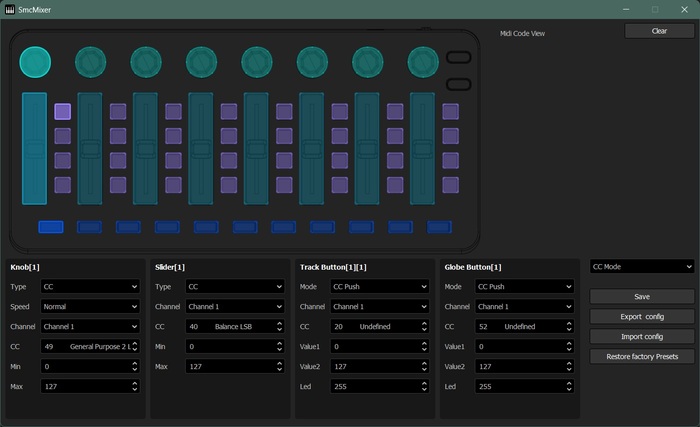Select the first large knob on the mixer
Screen dimensions: 700x427
(35, 62)
